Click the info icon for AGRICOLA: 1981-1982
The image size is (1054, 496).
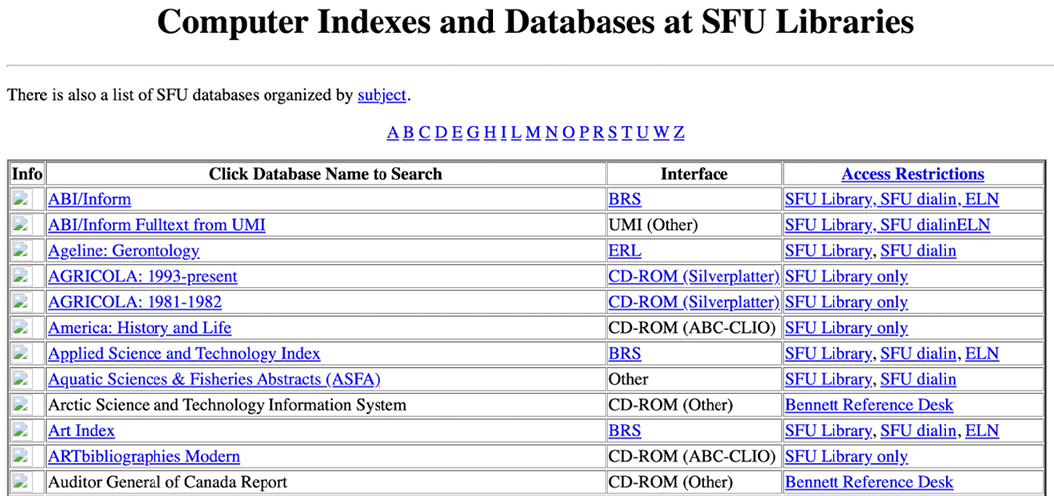tap(22, 302)
